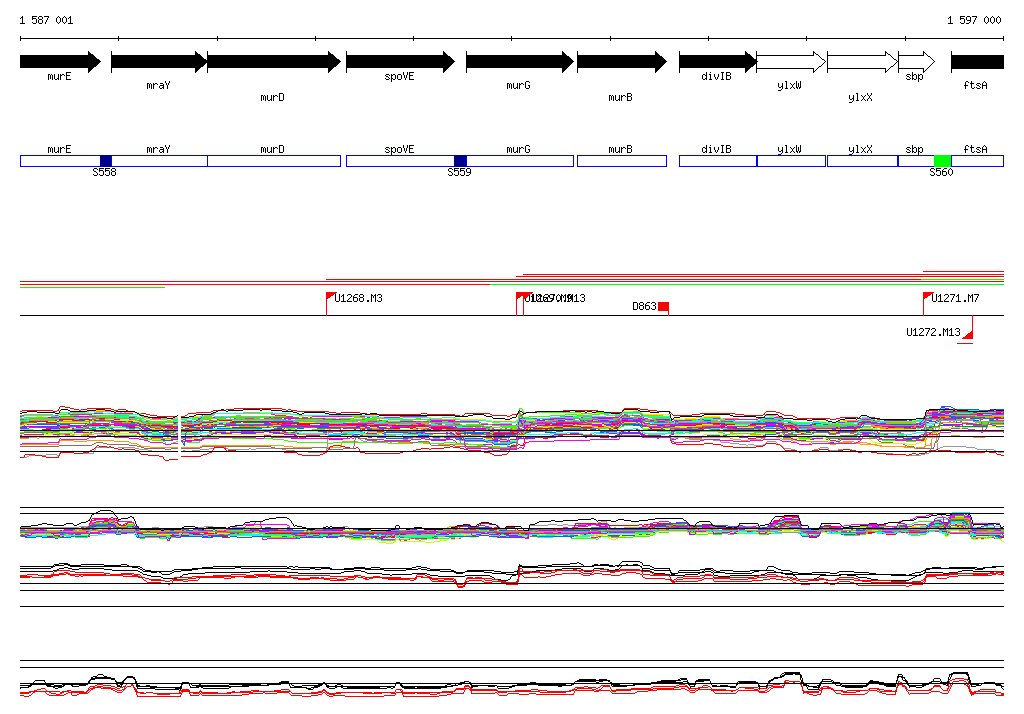
Task: Select the small white sbp arrow
Action: 916,62
